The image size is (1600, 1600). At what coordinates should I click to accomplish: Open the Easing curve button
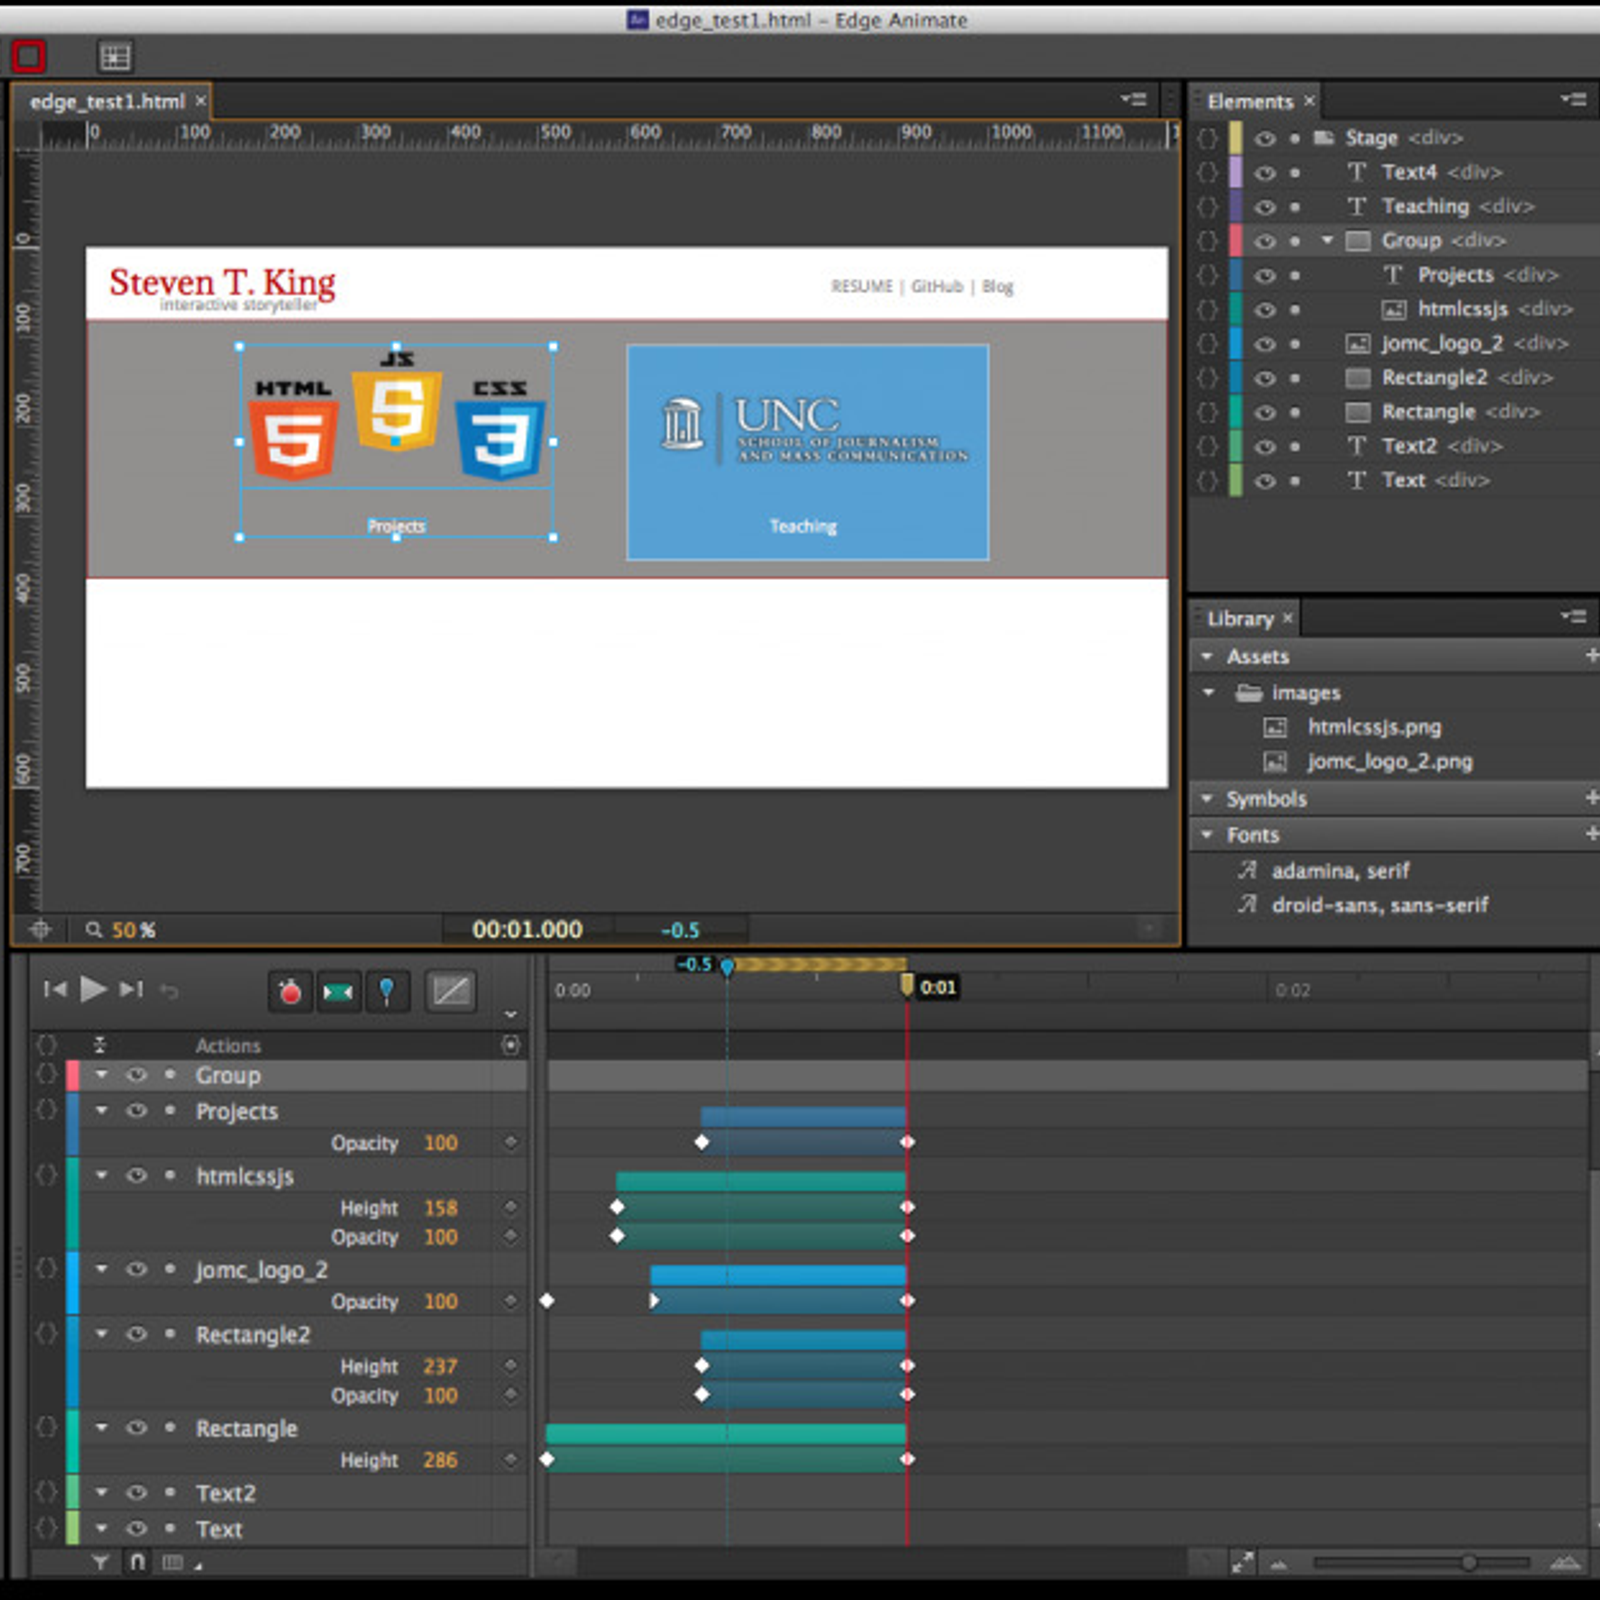(450, 991)
